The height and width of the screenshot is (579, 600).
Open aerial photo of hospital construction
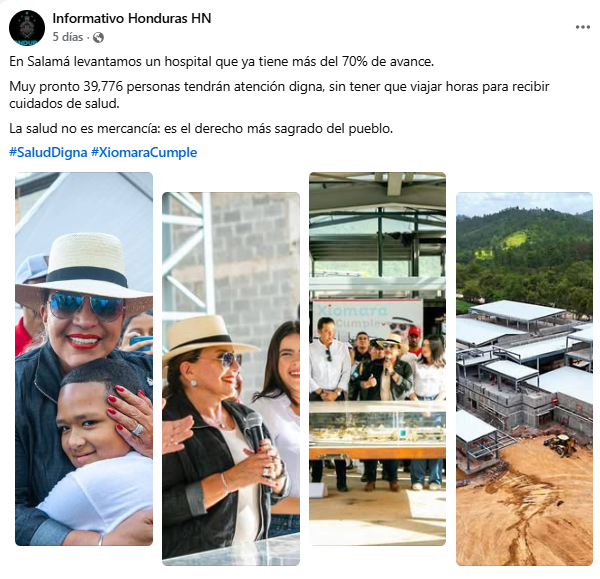(524, 379)
